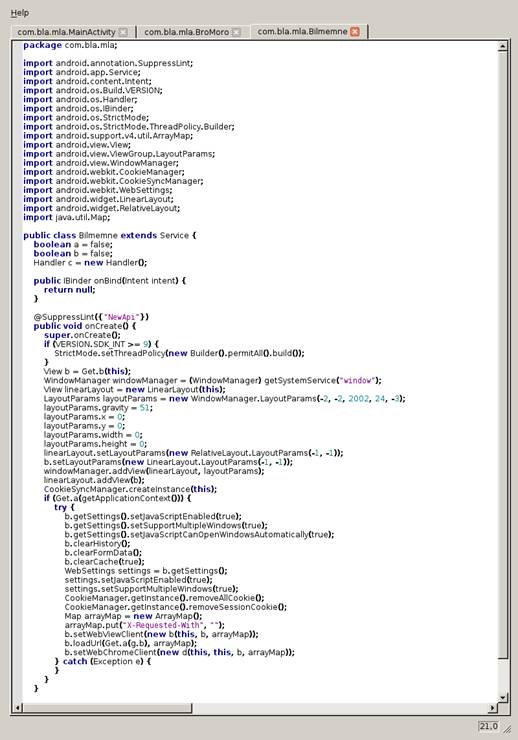Click the horizontal scrollbar left arrow
518x740 pixels.
tap(18, 708)
